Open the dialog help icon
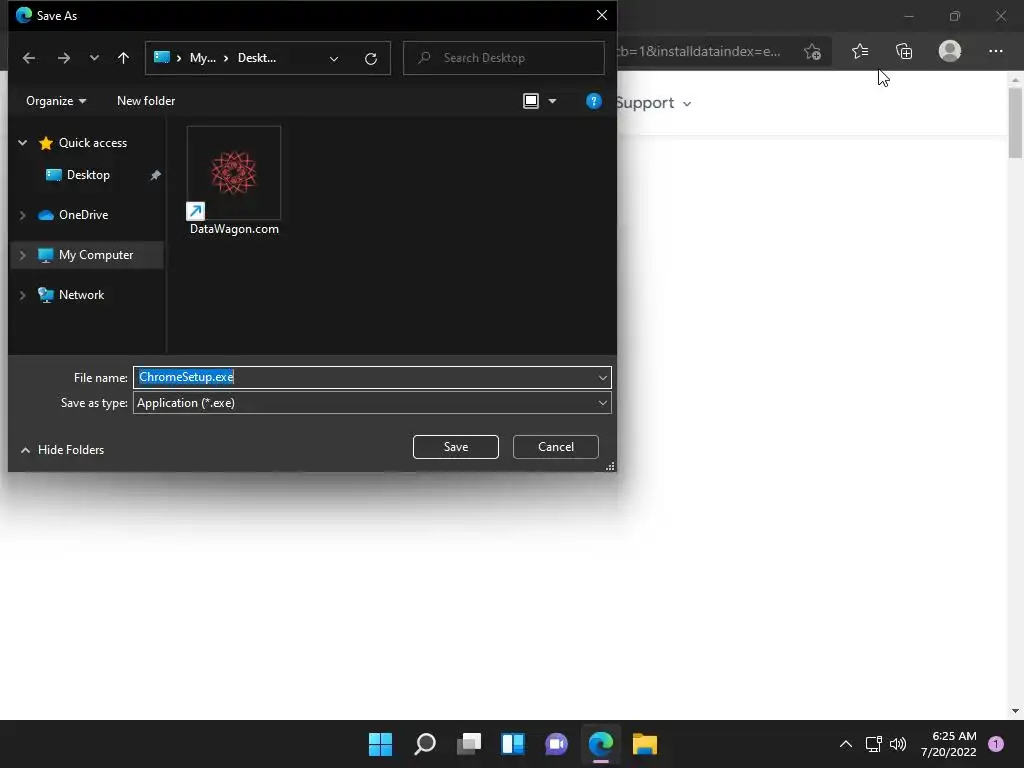 tap(594, 101)
